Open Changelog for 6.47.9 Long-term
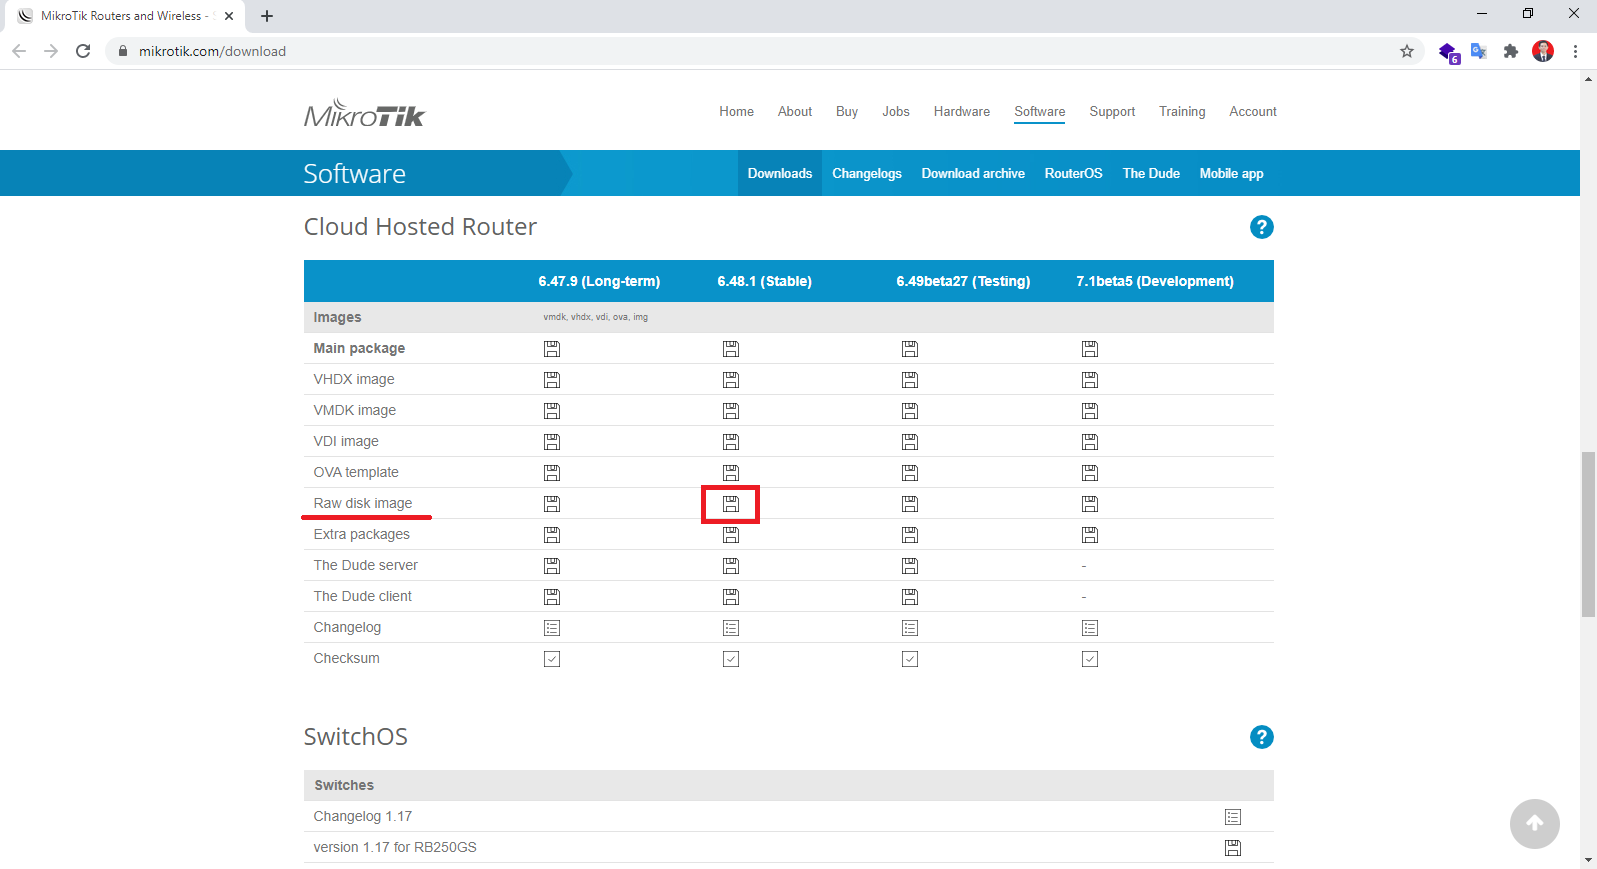The image size is (1597, 869). pyautogui.click(x=552, y=628)
